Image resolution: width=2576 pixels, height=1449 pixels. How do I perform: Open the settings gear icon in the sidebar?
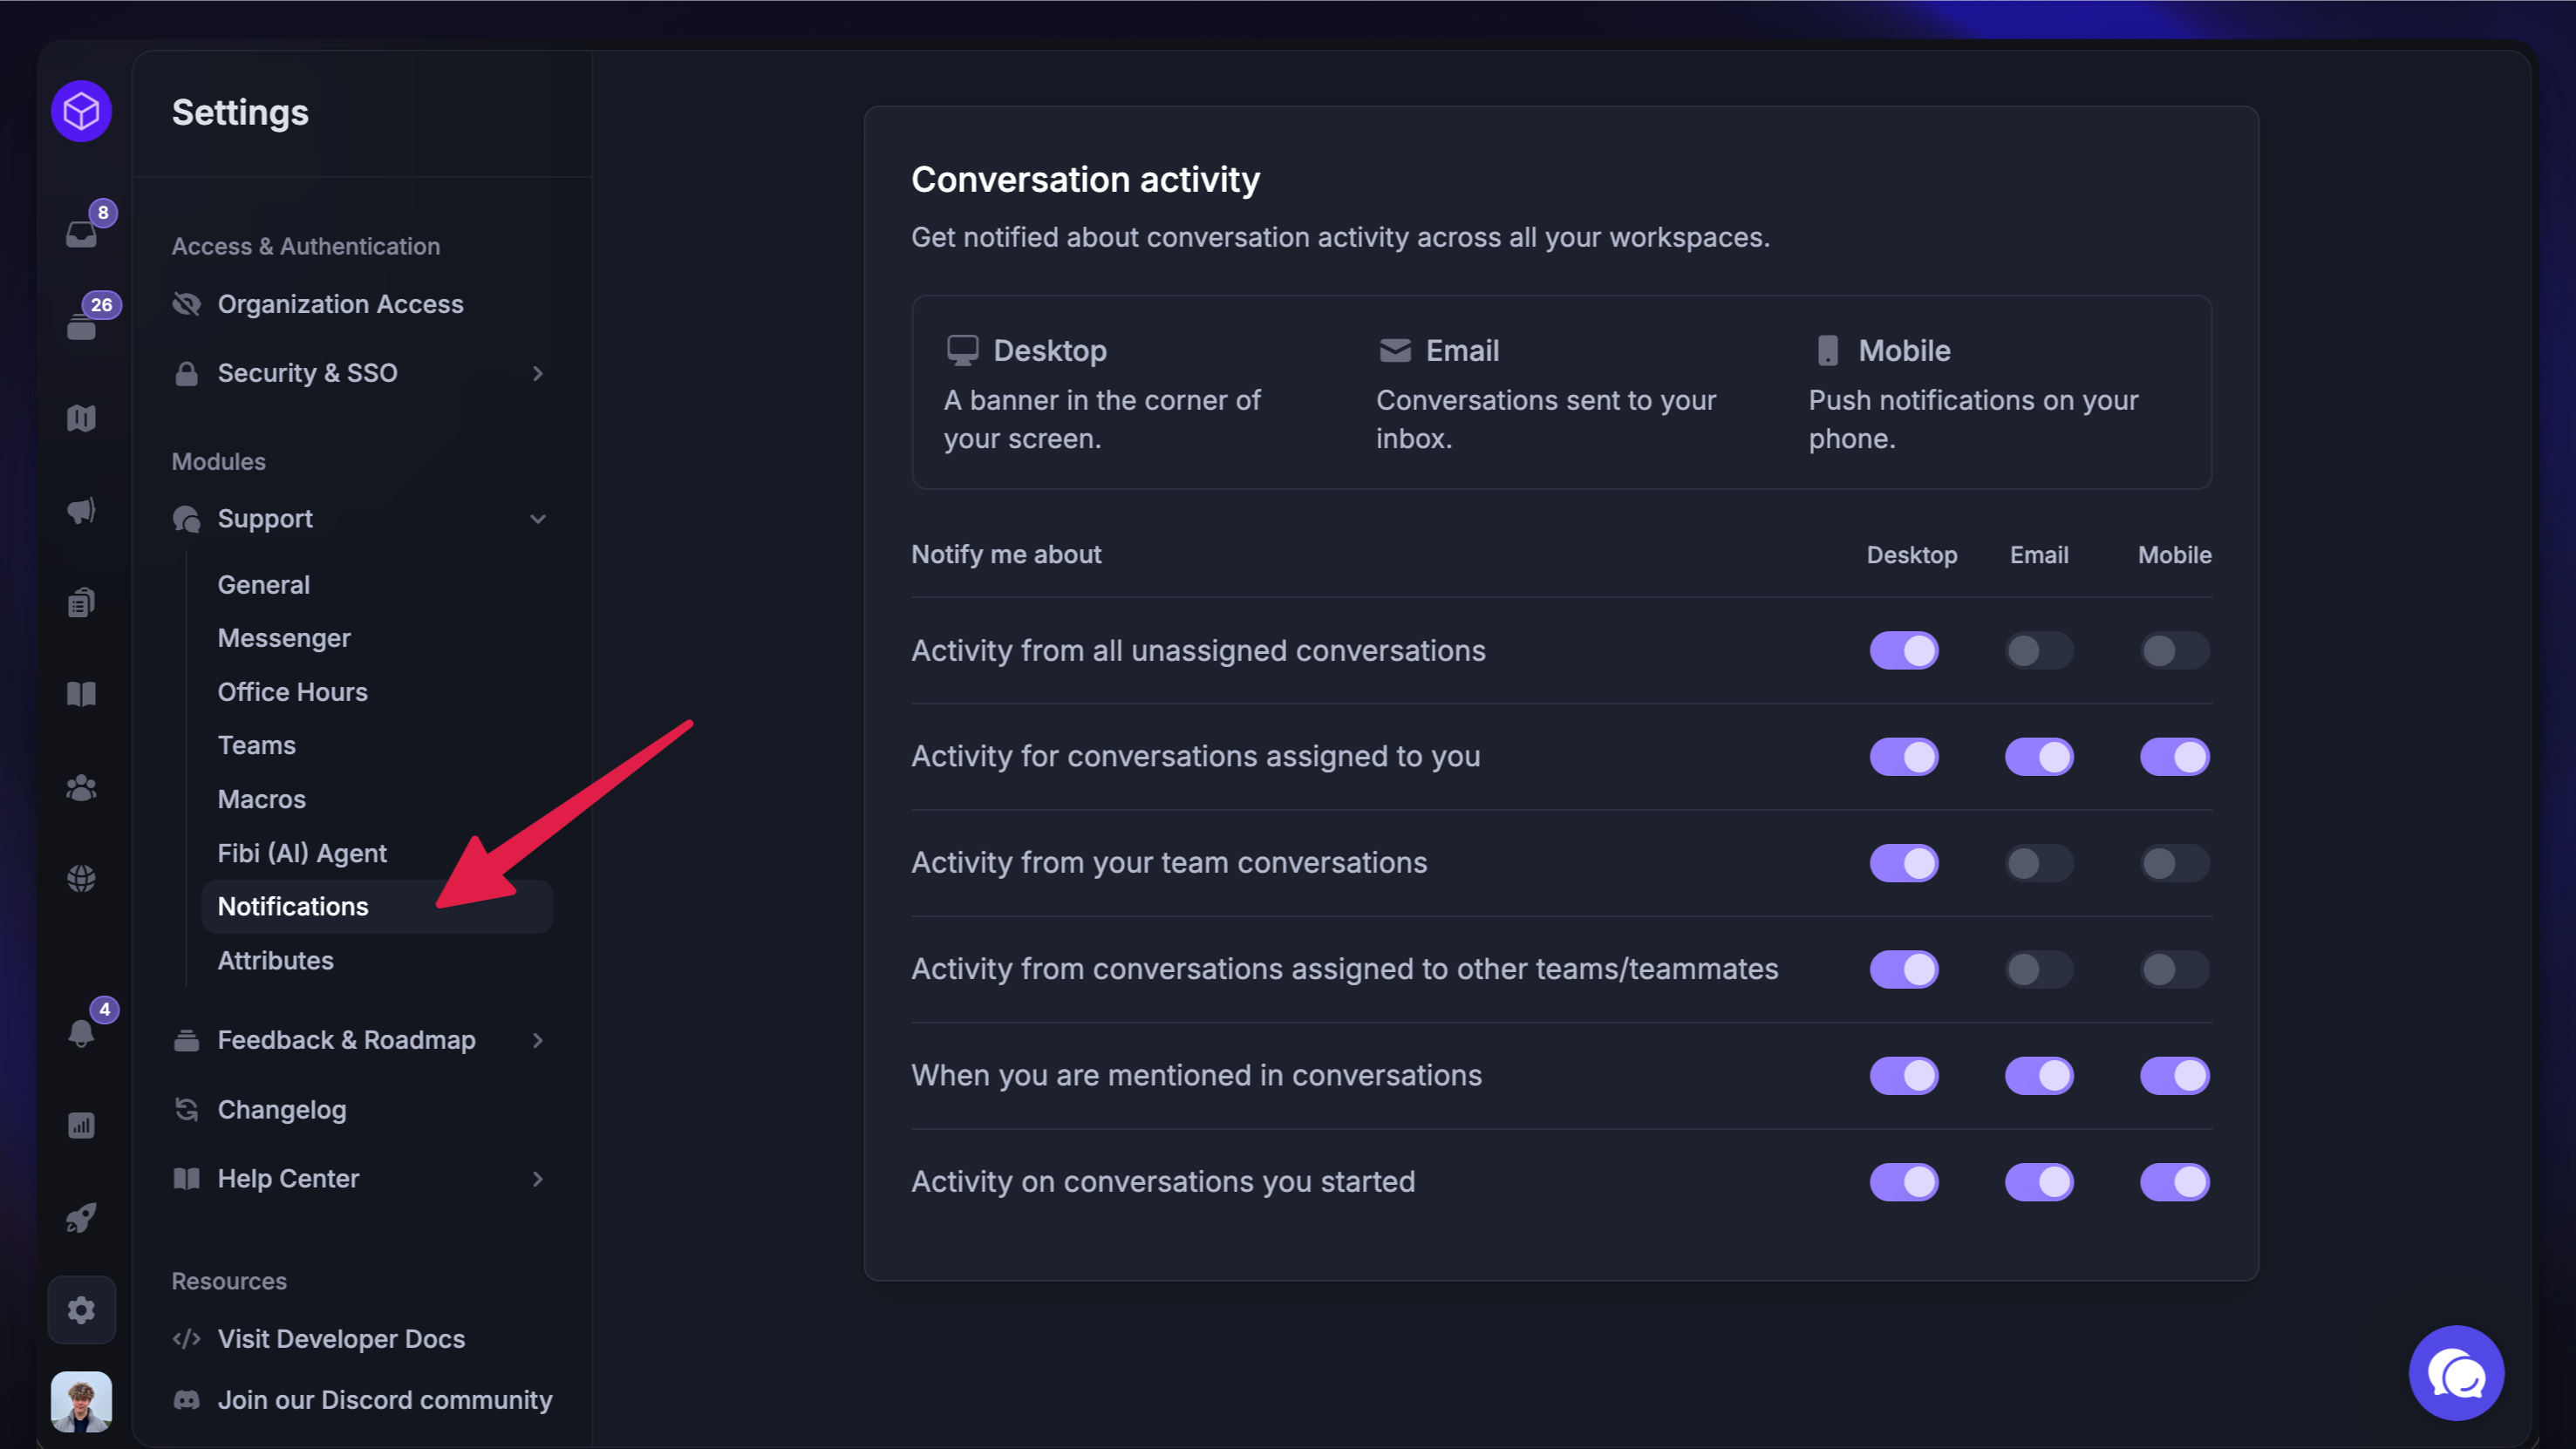coord(82,1310)
